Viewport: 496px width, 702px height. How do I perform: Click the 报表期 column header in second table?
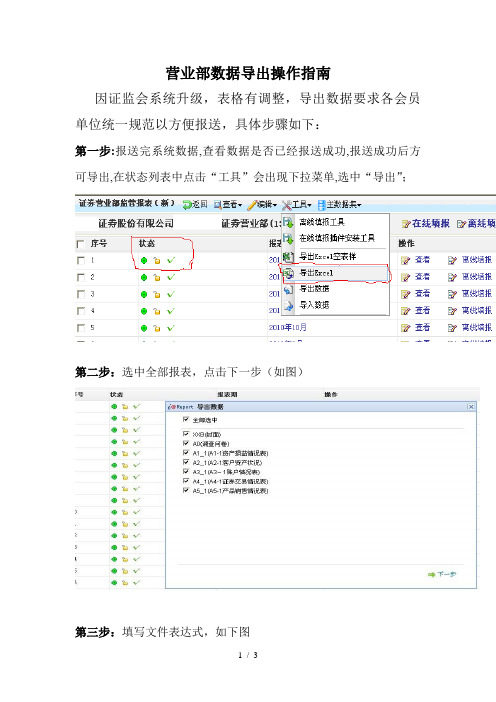pyautogui.click(x=227, y=394)
